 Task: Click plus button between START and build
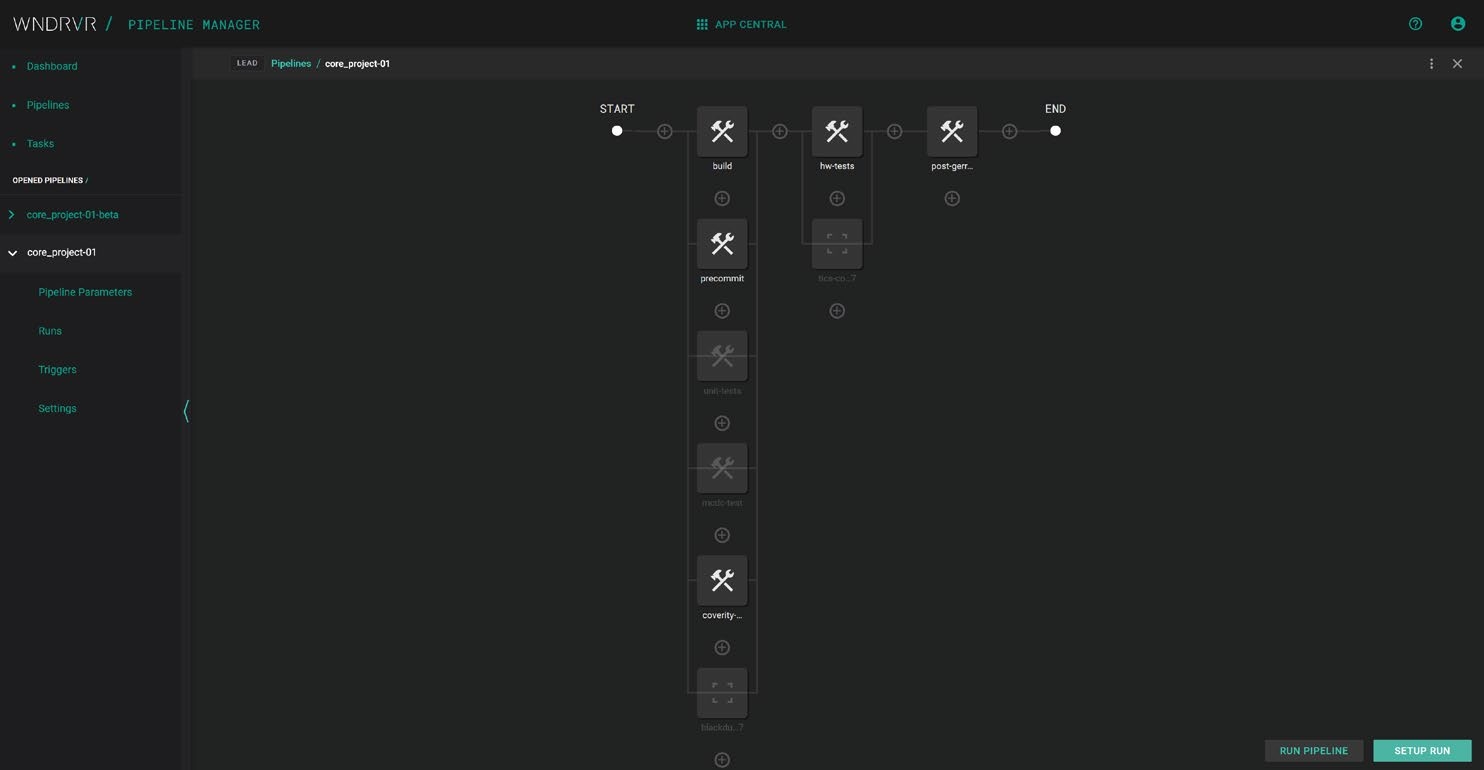[664, 131]
